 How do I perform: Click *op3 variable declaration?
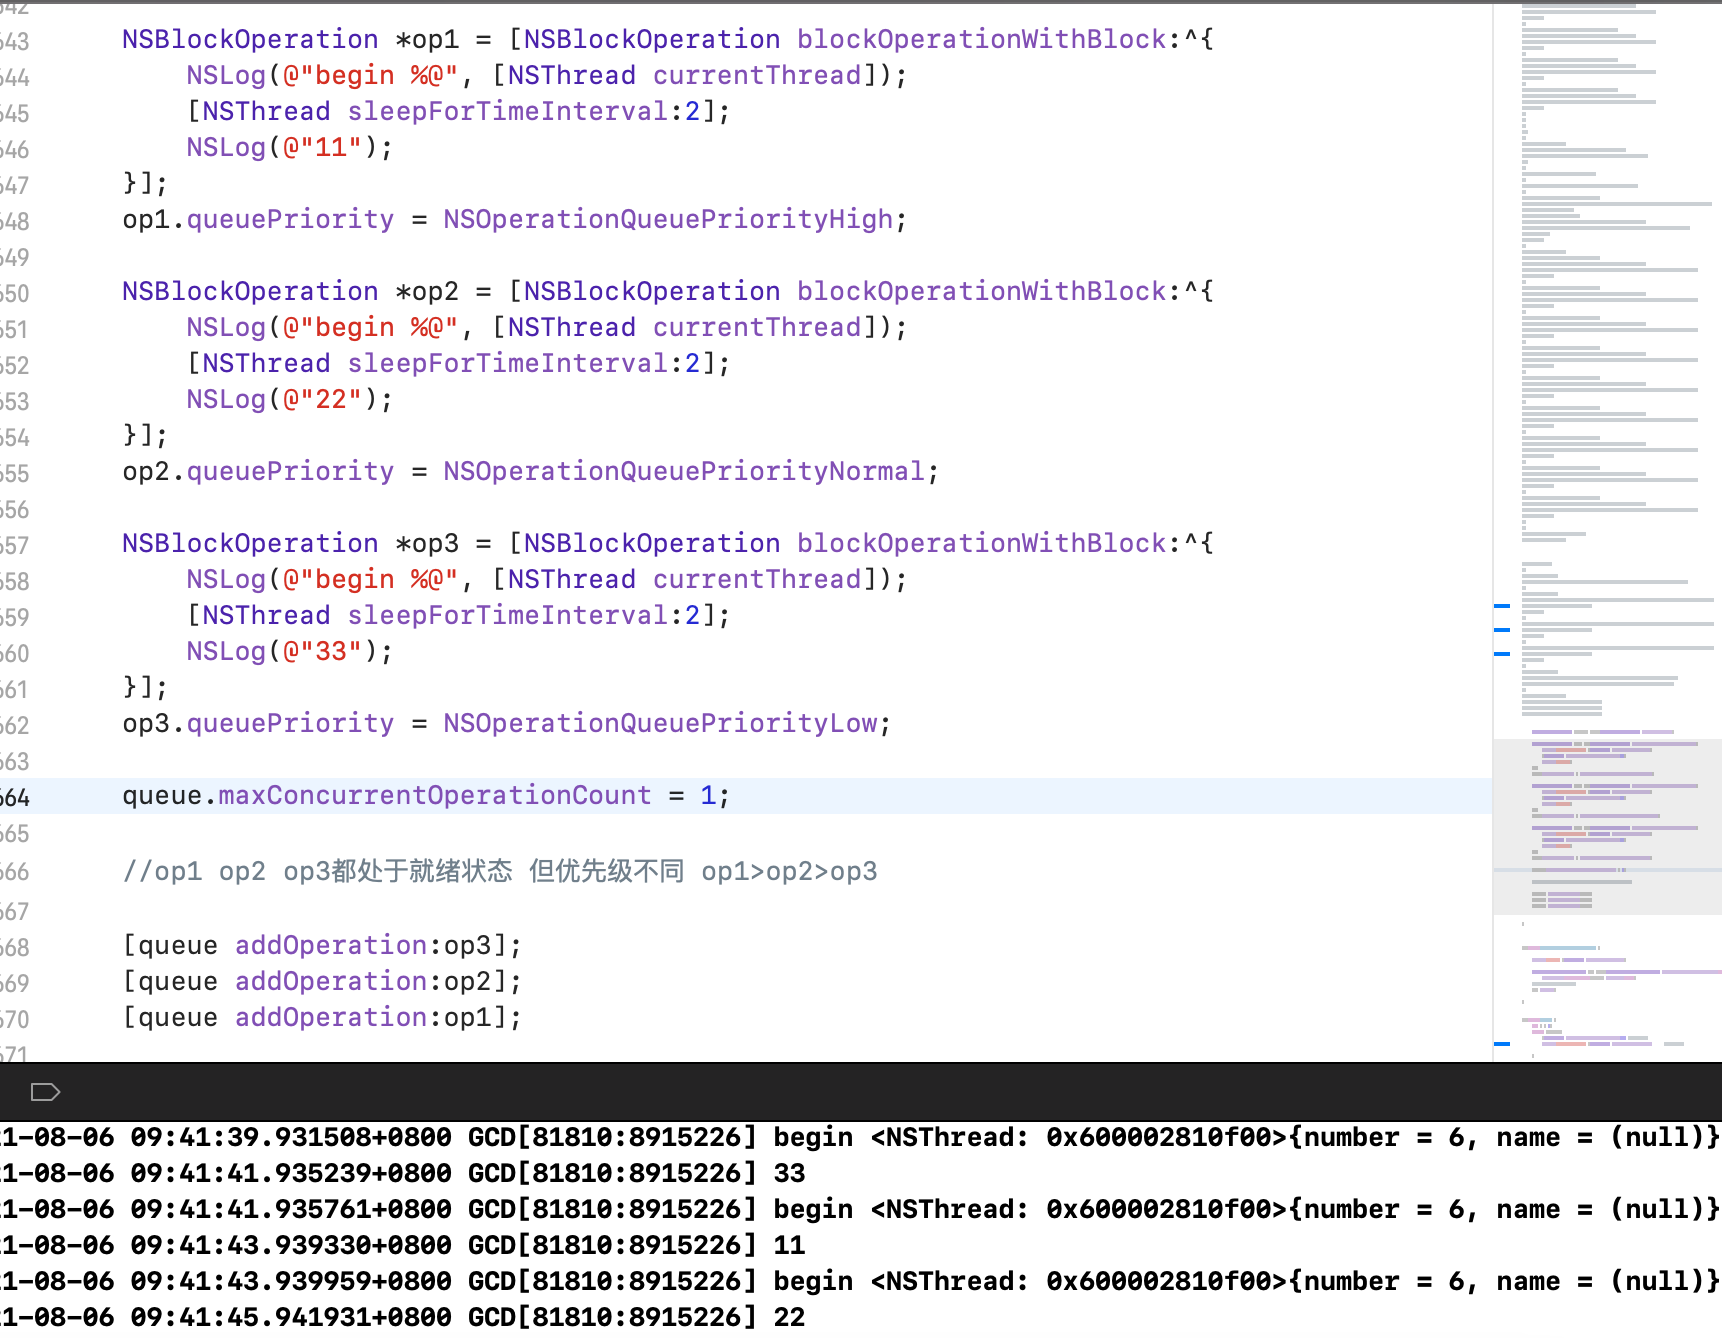pyautogui.click(x=427, y=544)
